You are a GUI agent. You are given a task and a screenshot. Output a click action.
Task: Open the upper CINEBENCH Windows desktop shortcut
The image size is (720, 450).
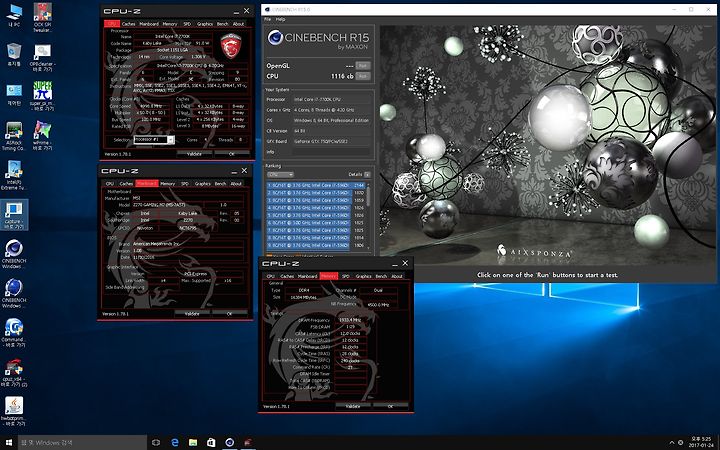pyautogui.click(x=14, y=254)
